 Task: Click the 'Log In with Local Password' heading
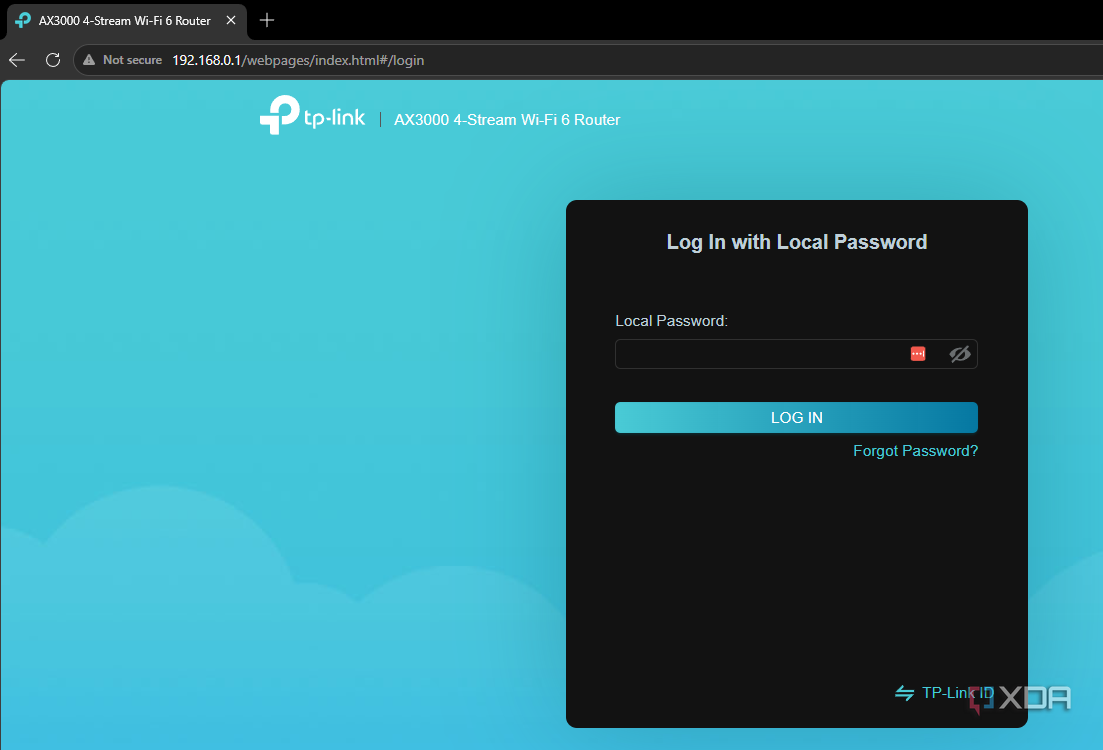pyautogui.click(x=797, y=242)
